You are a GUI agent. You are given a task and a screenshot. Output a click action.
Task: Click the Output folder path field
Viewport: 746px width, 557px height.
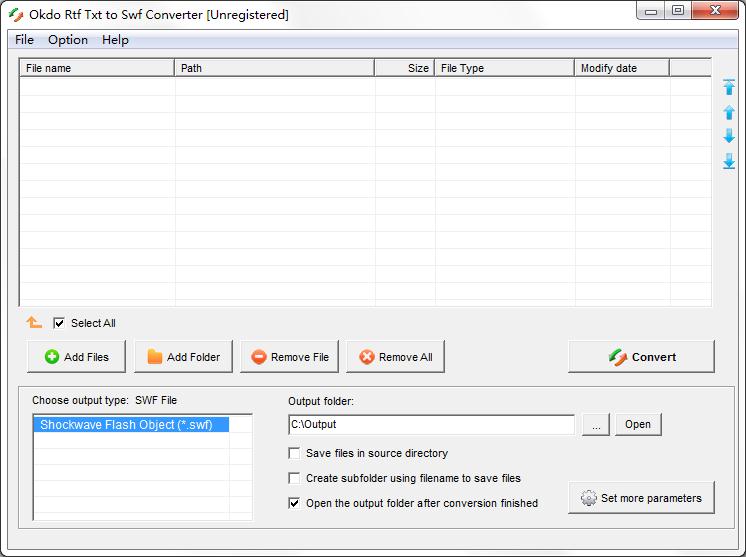point(430,425)
